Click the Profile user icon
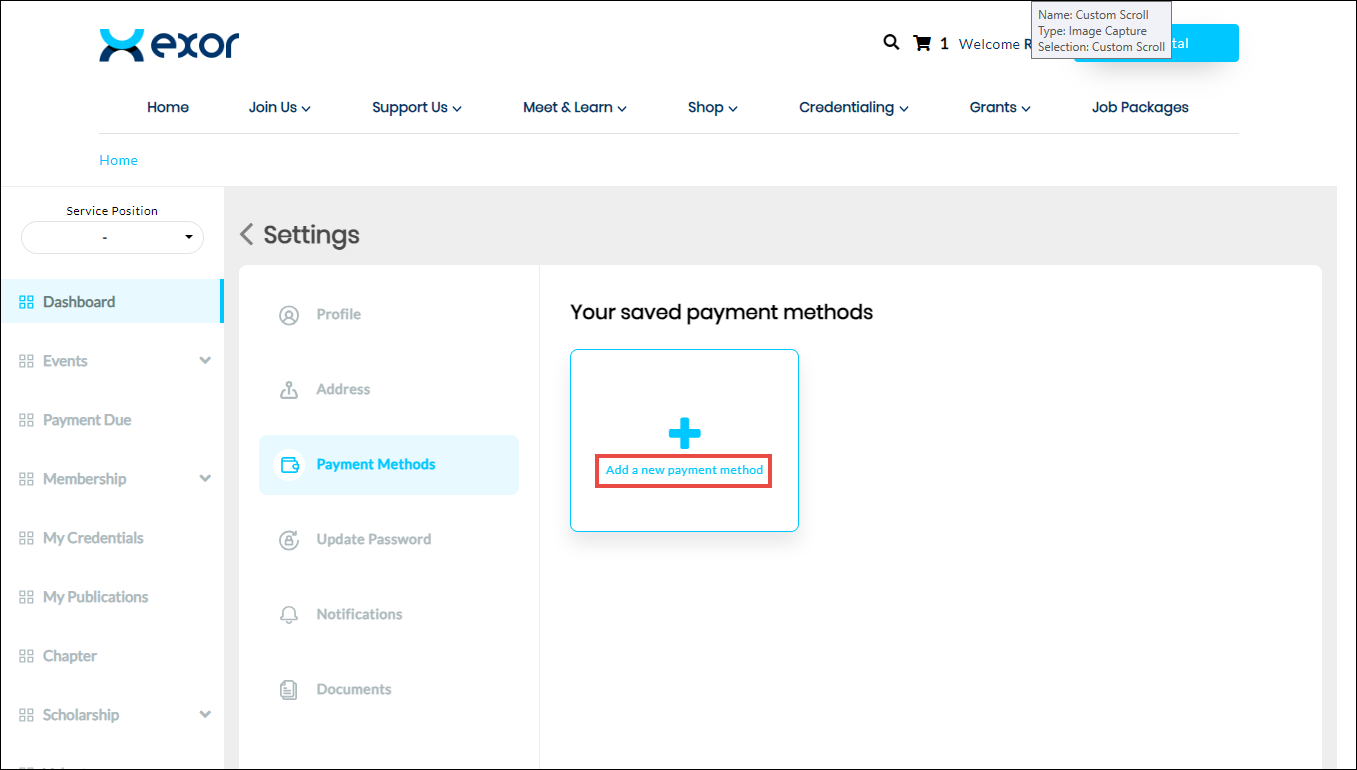Image resolution: width=1357 pixels, height=770 pixels. (289, 315)
